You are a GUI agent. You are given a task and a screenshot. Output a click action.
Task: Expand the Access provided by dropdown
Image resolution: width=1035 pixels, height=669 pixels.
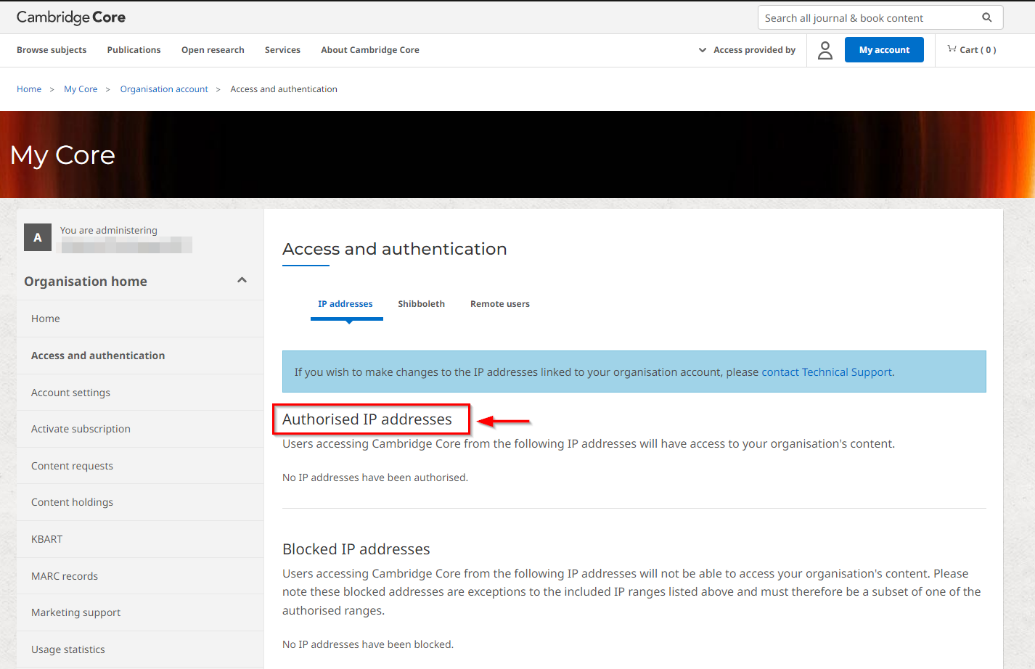click(x=747, y=50)
